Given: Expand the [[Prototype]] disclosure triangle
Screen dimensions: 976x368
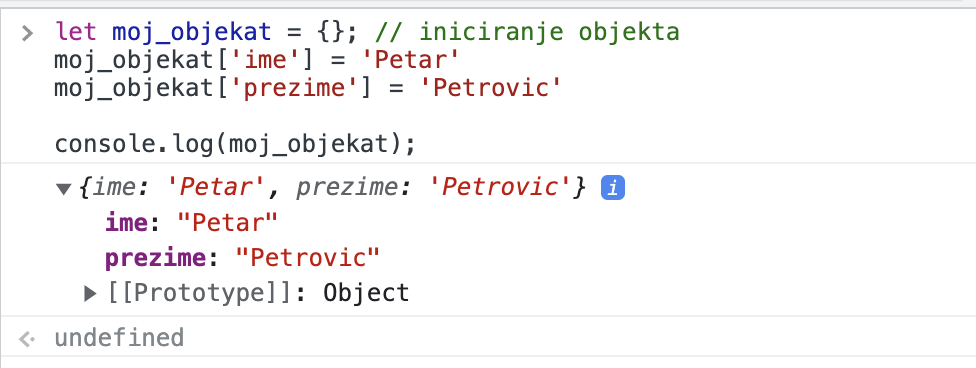Looking at the screenshot, I should (x=91, y=293).
